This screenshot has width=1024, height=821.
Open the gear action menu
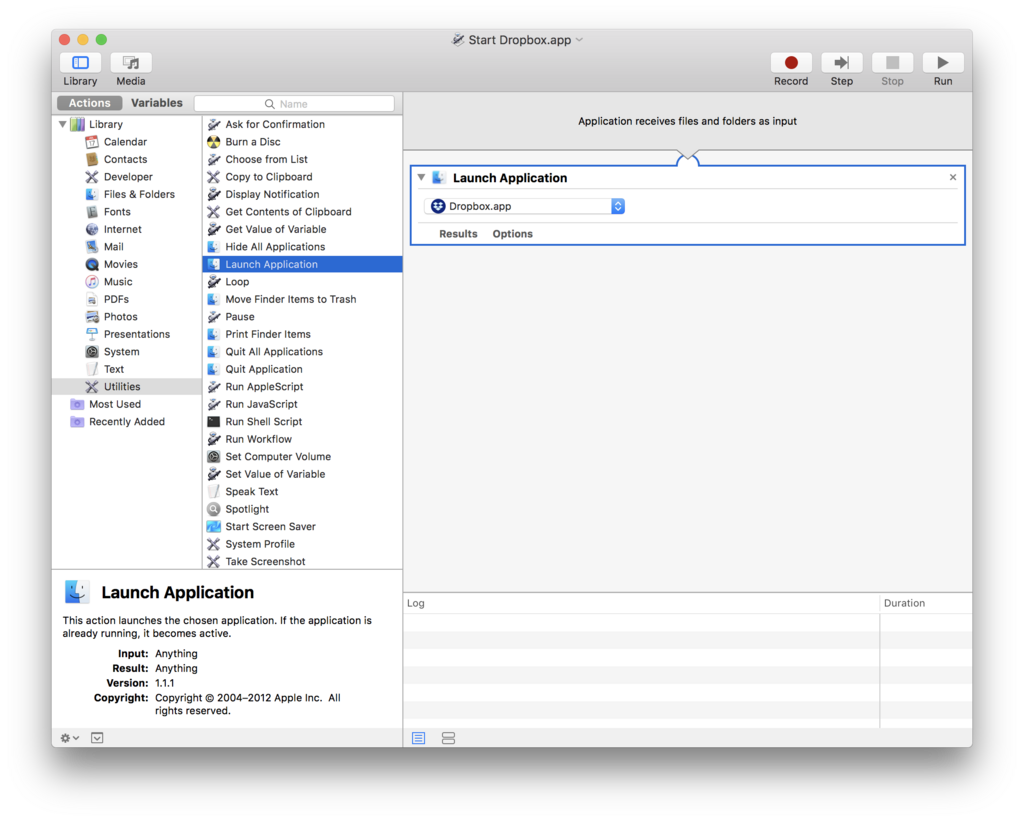[x=69, y=738]
